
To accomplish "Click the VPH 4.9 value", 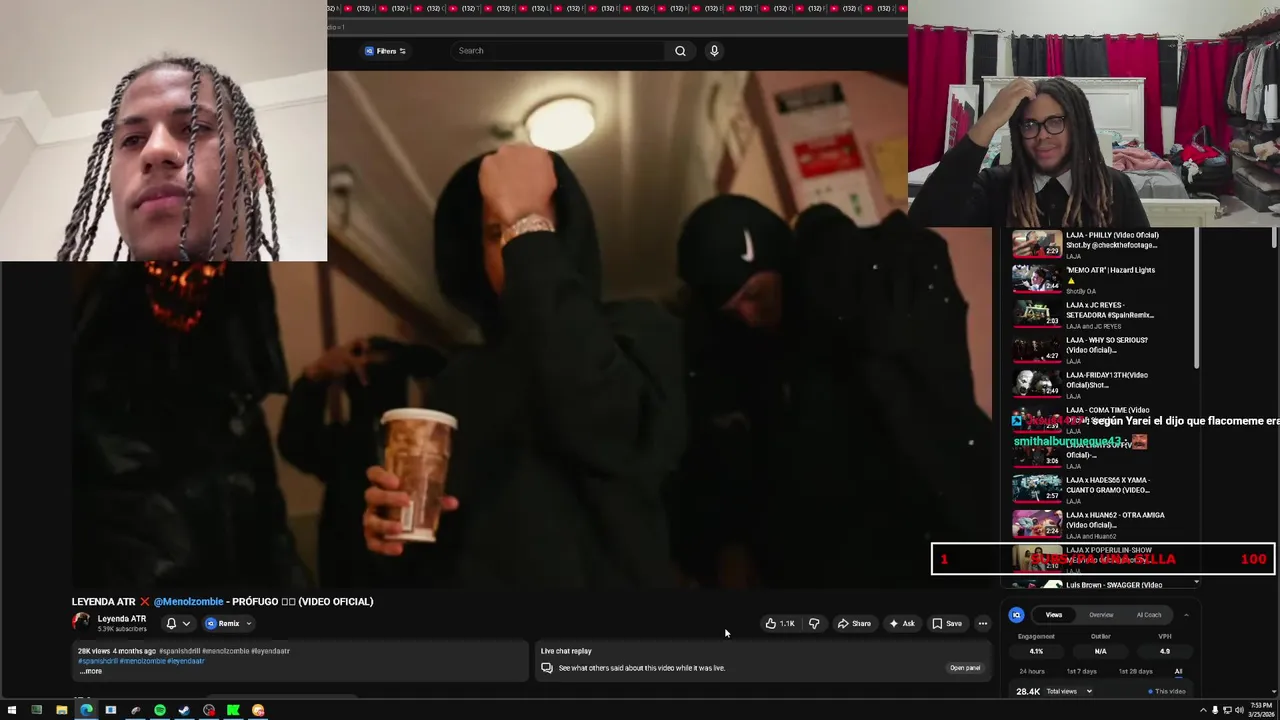I will coord(1165,652).
